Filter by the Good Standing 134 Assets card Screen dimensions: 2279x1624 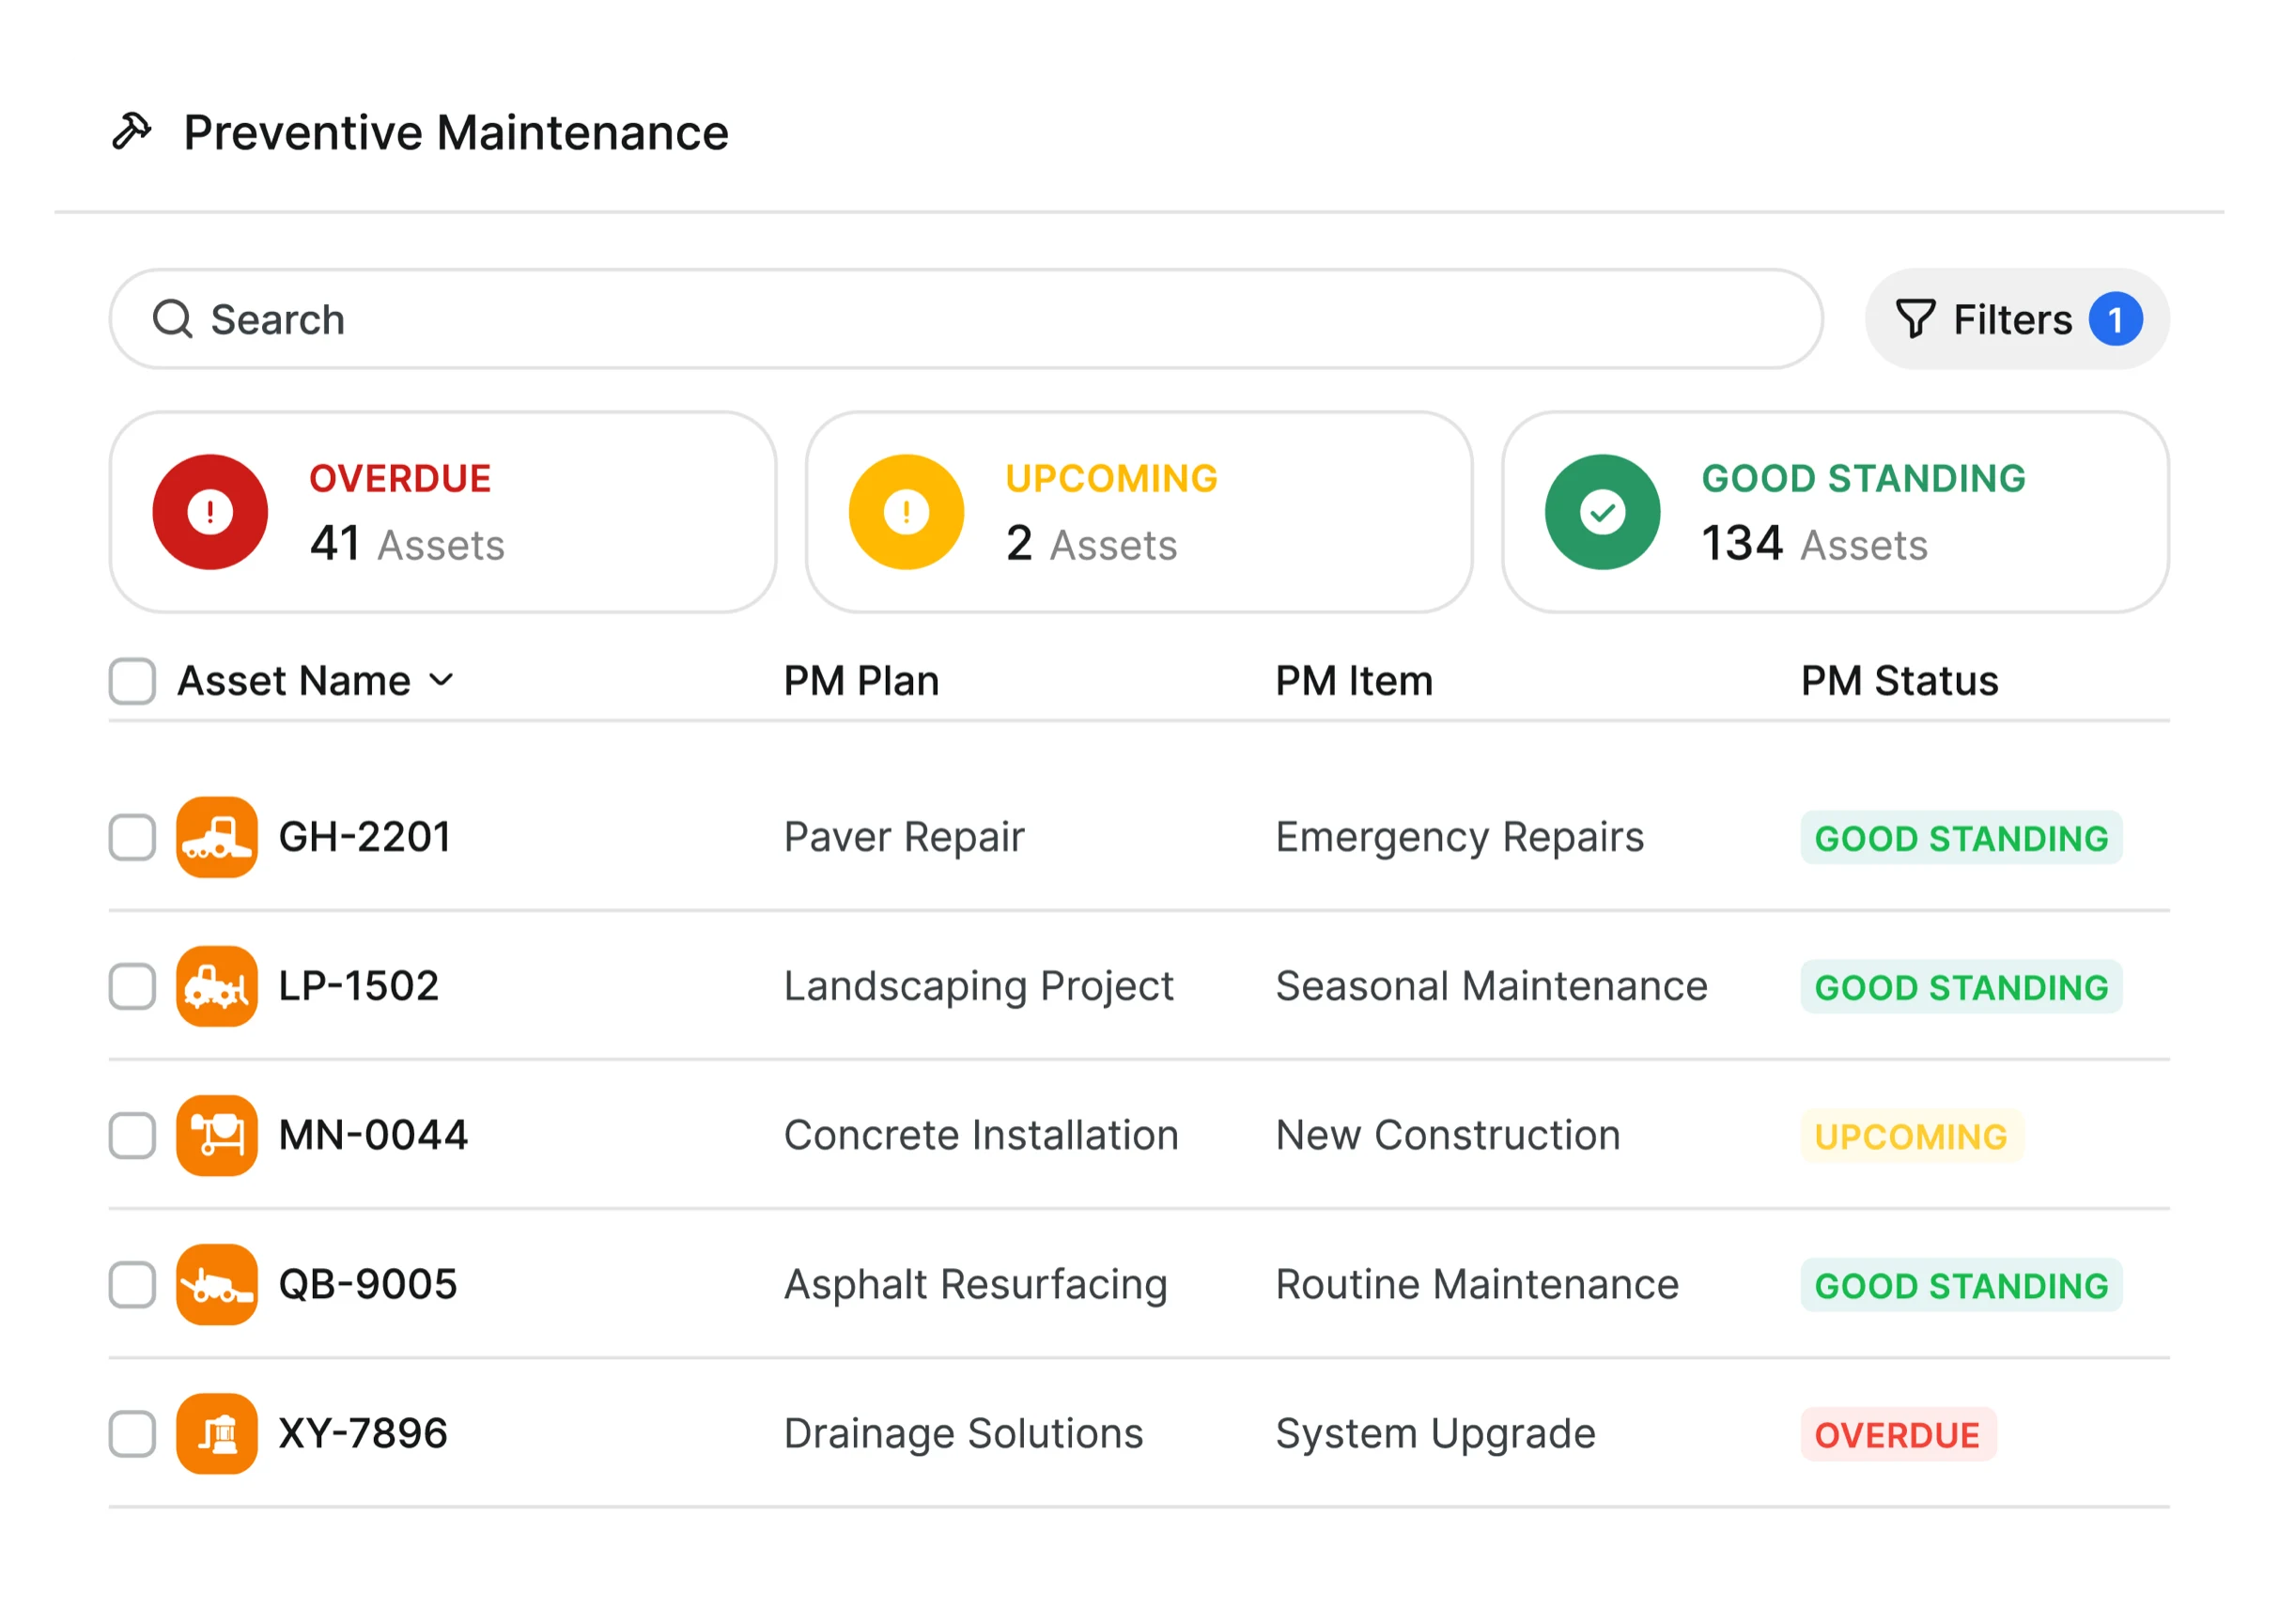[1835, 513]
